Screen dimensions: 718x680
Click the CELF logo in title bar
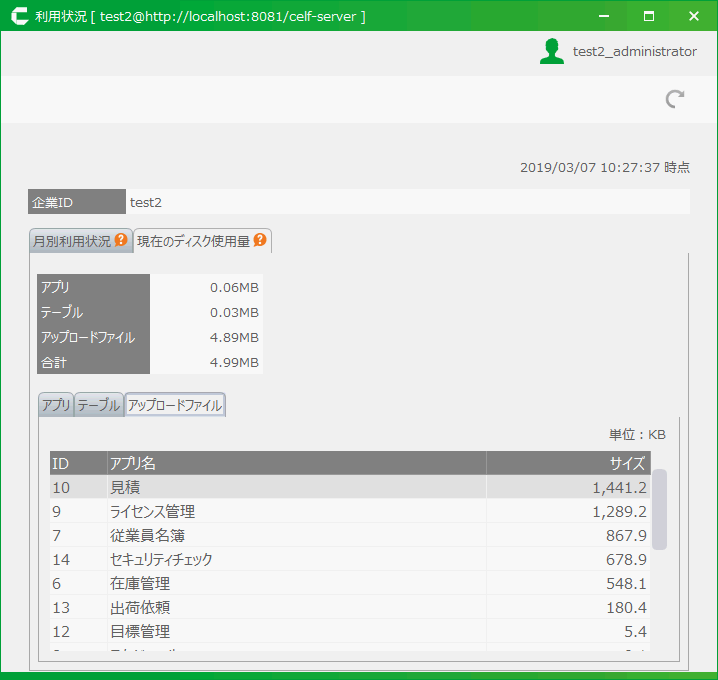tap(18, 16)
